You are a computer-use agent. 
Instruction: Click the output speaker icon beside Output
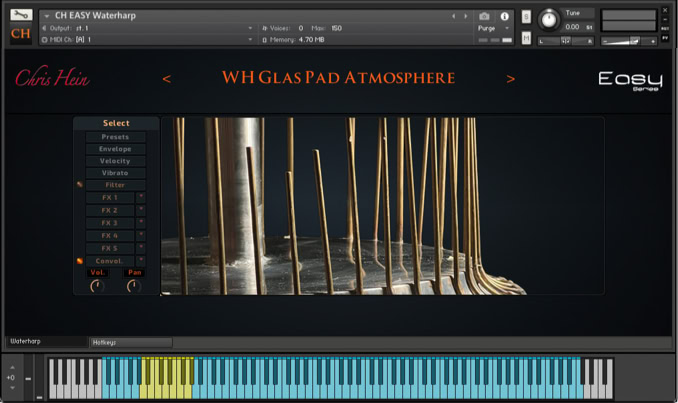point(44,28)
